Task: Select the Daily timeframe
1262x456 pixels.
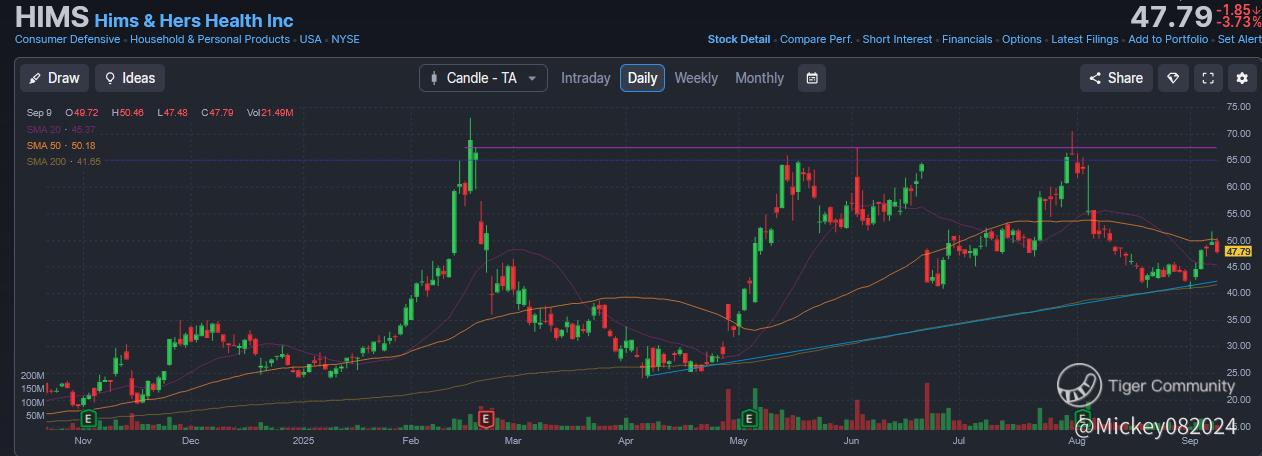Action: click(642, 78)
